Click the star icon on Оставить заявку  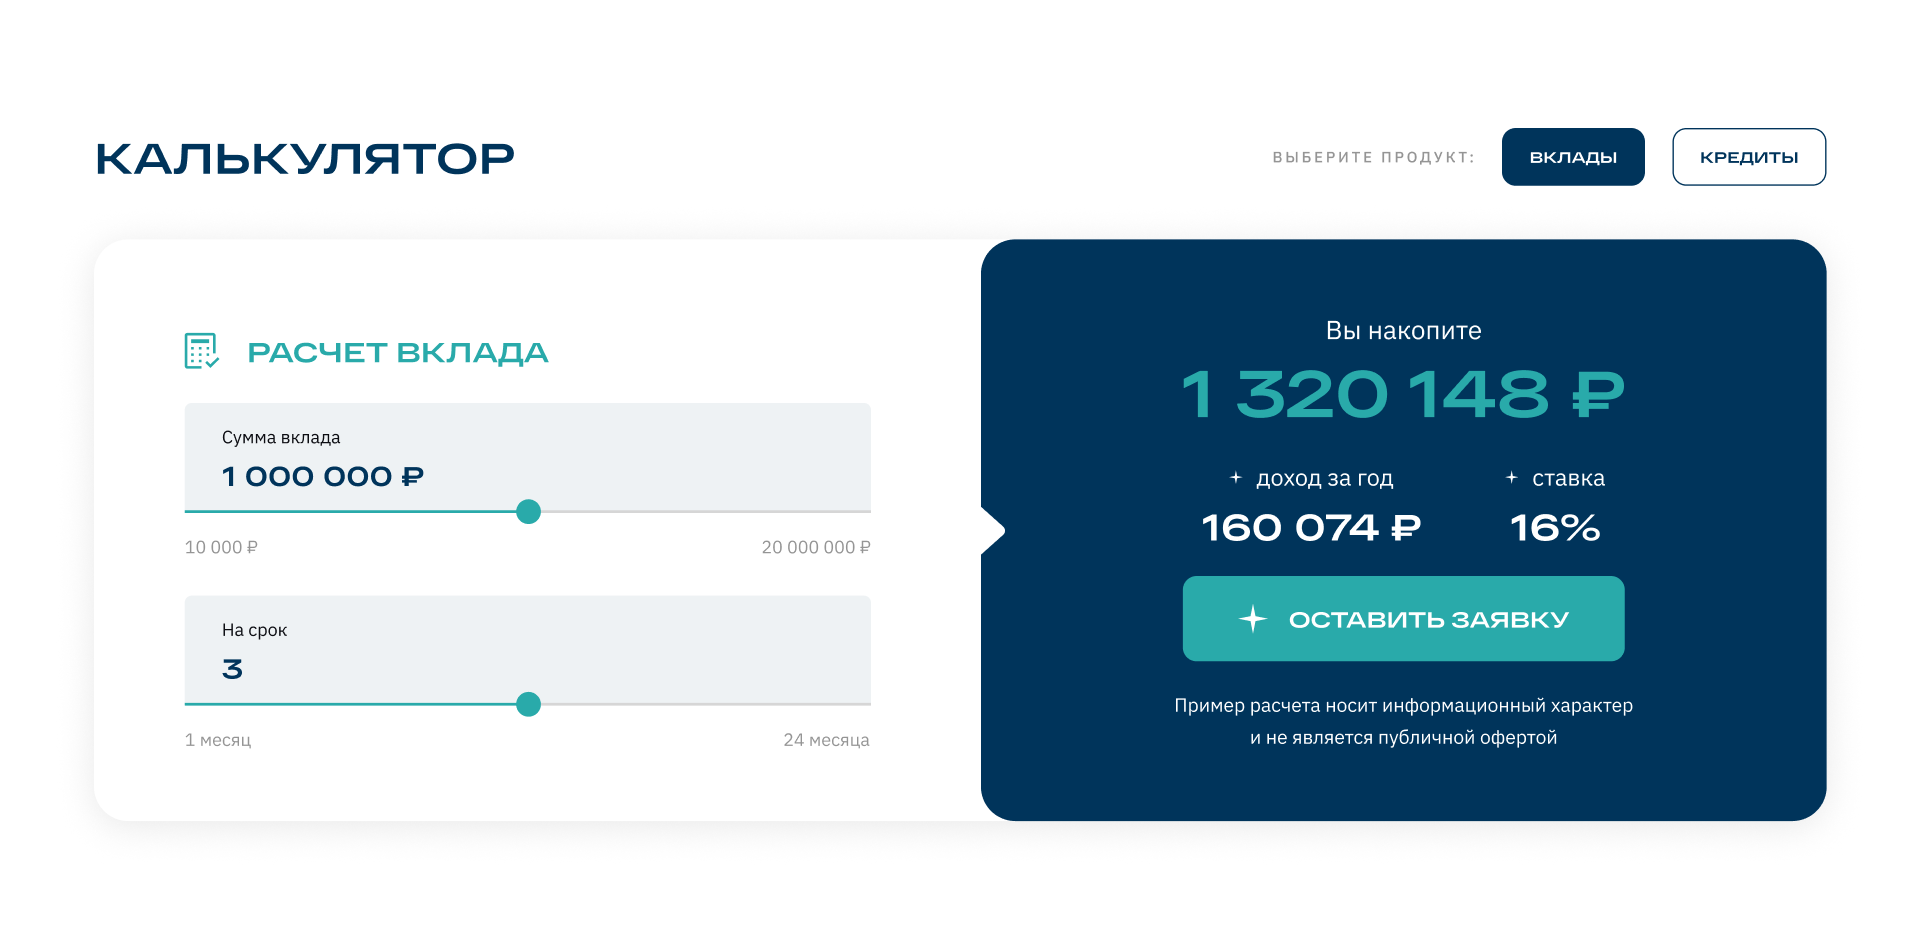[x=1252, y=619]
